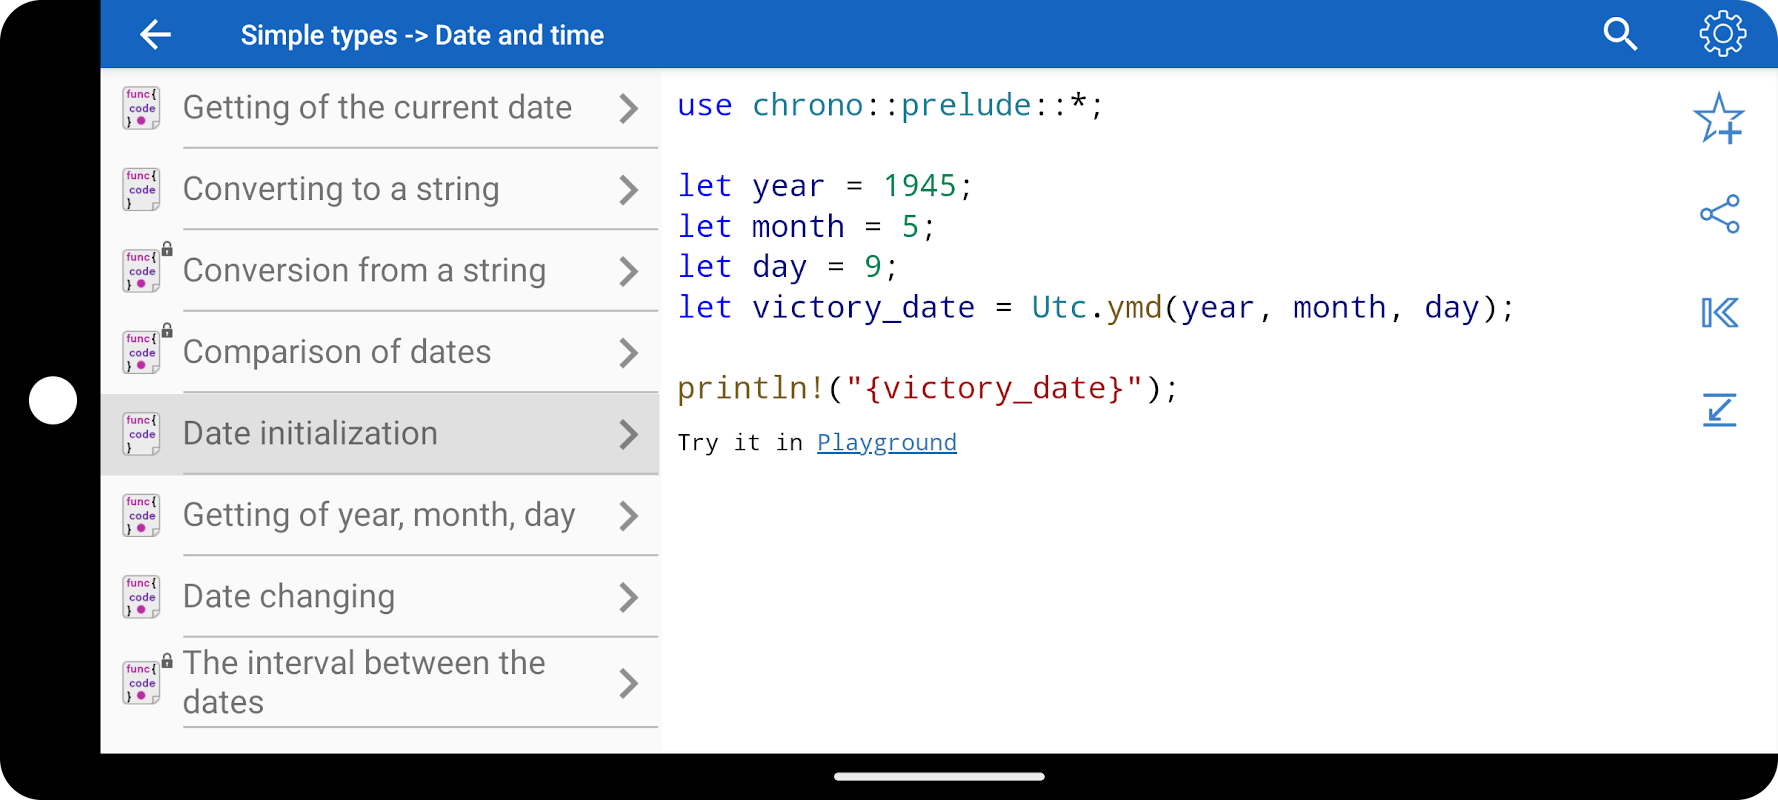Share this code snippet
Viewport: 1778px width, 800px height.
click(x=1719, y=214)
